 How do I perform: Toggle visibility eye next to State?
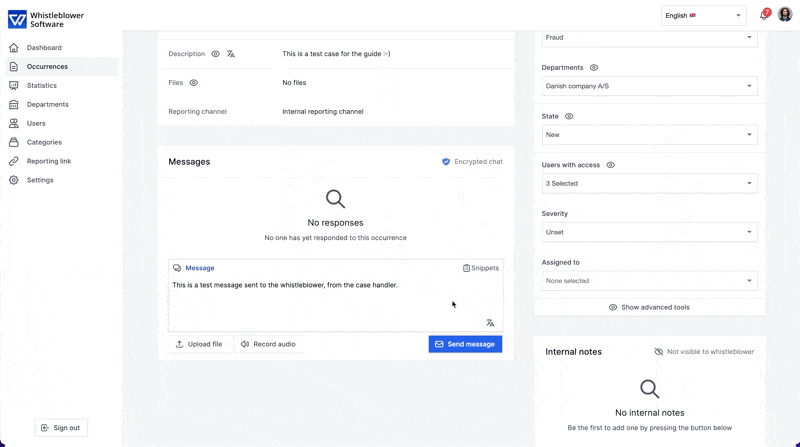click(x=569, y=117)
